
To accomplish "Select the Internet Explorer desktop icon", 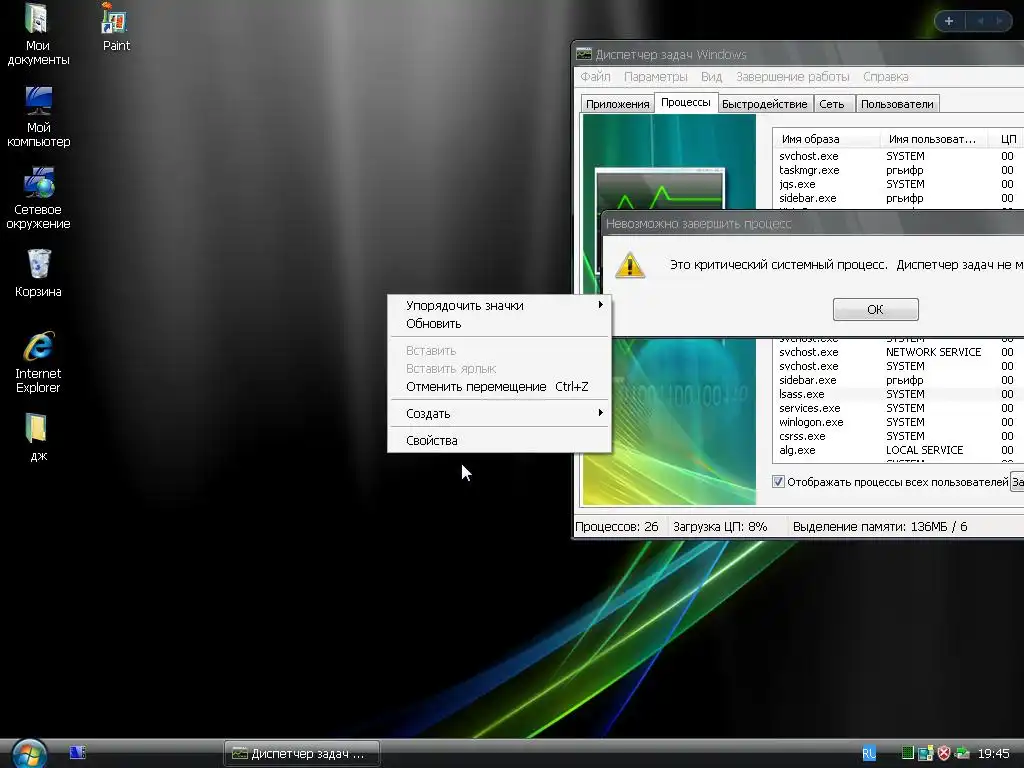I will coord(38,362).
